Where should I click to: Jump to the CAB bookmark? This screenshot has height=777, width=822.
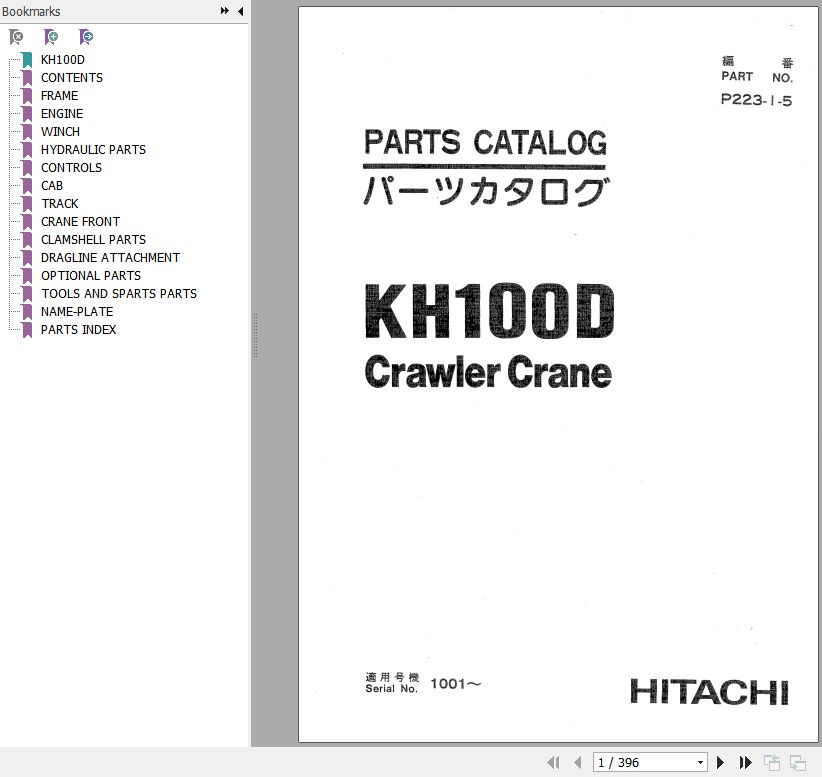coord(52,186)
